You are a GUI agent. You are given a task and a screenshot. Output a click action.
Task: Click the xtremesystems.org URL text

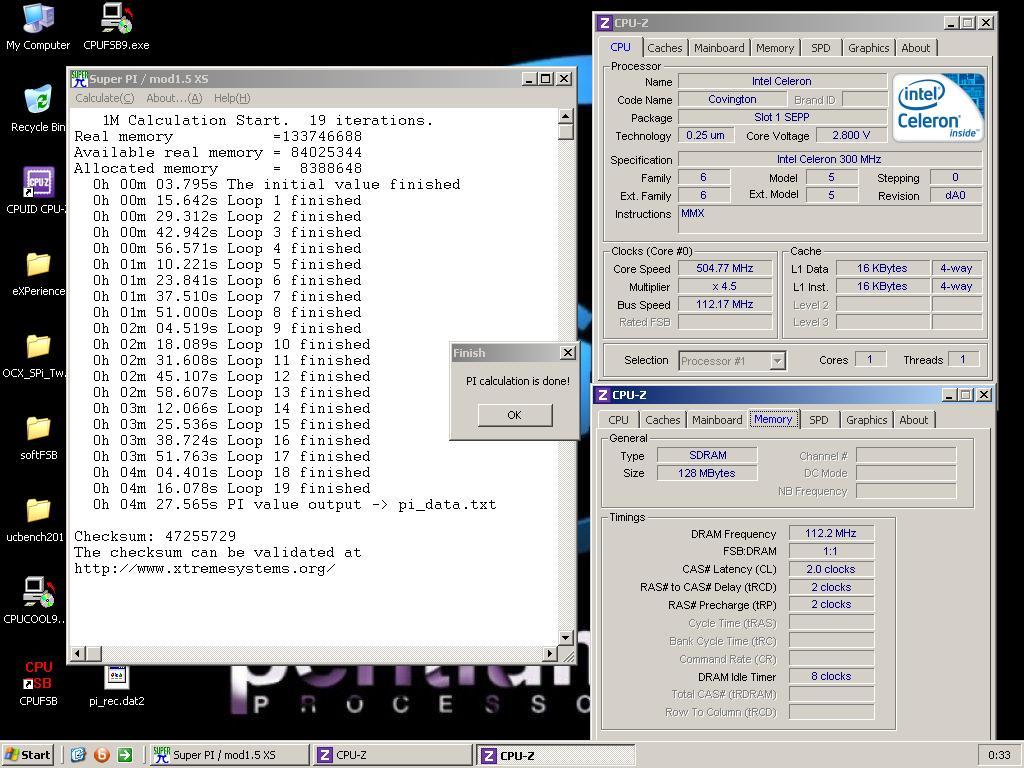click(204, 569)
